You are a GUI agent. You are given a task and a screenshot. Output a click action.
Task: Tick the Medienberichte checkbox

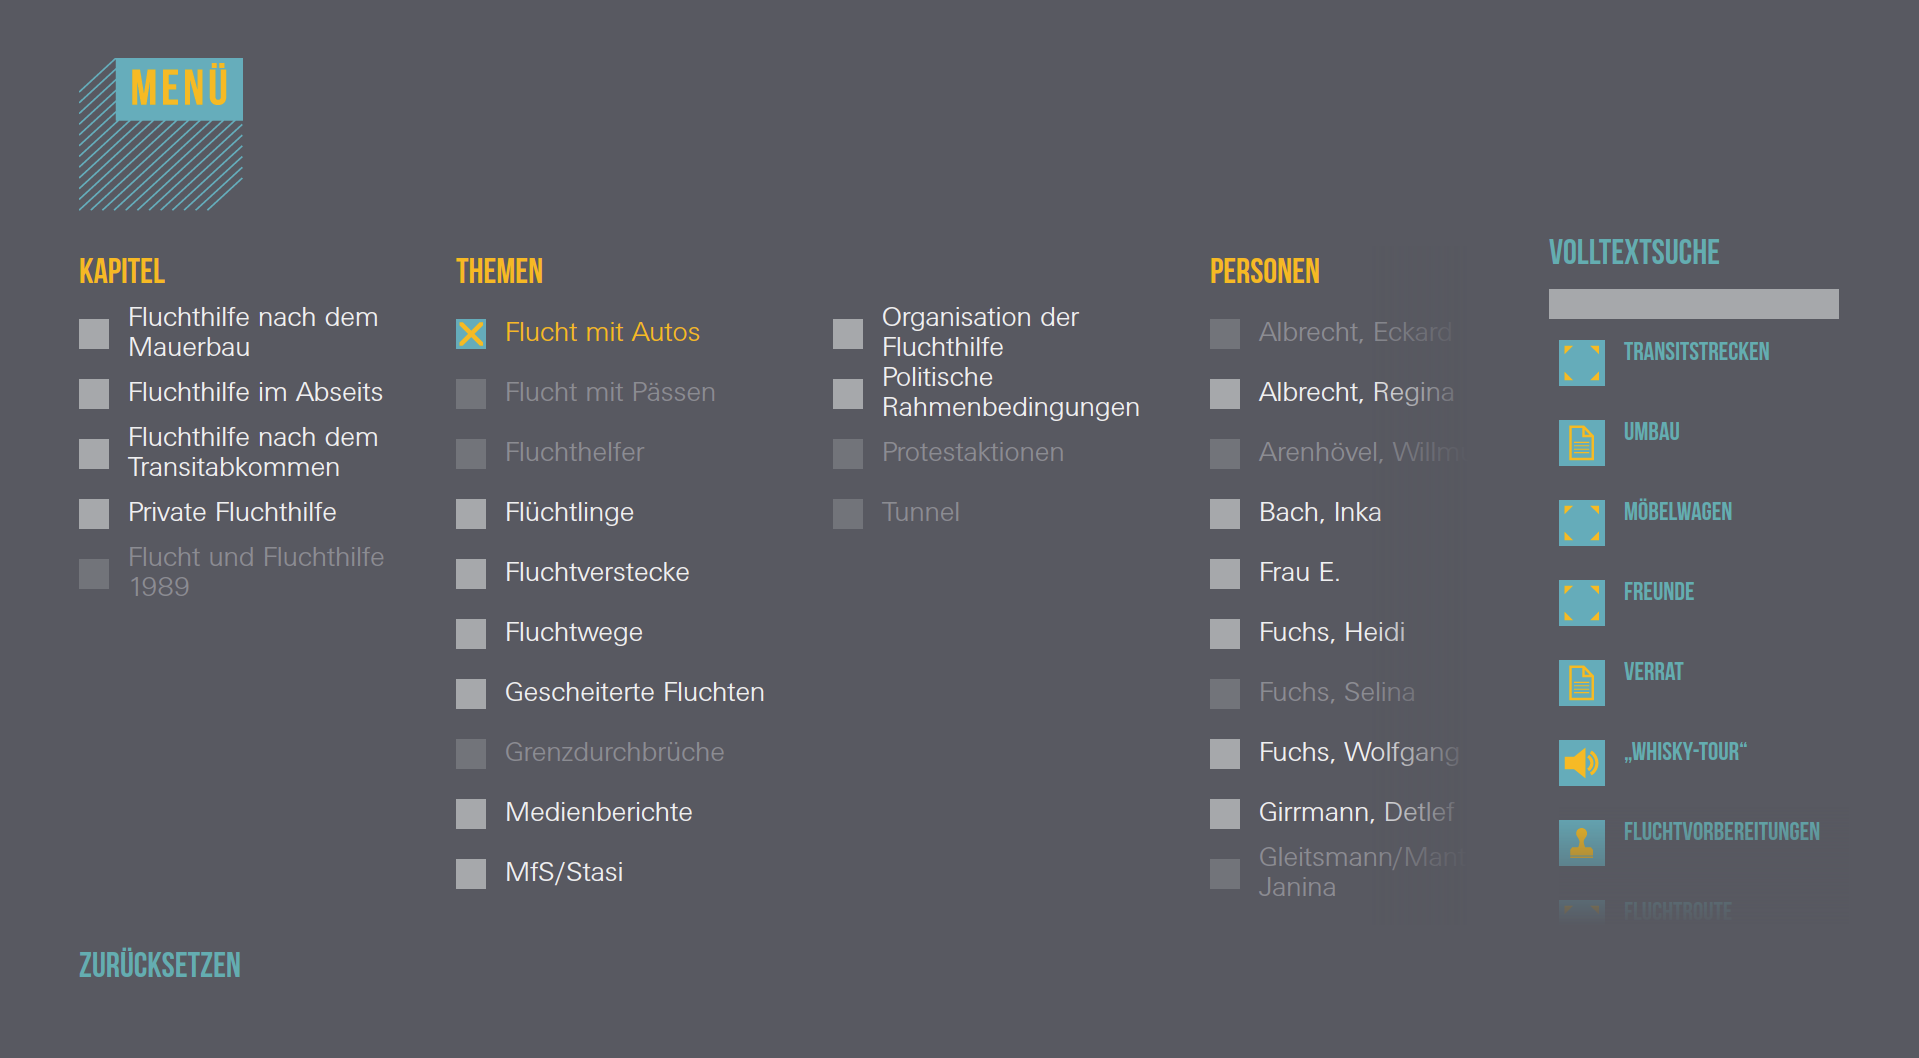[x=471, y=814]
